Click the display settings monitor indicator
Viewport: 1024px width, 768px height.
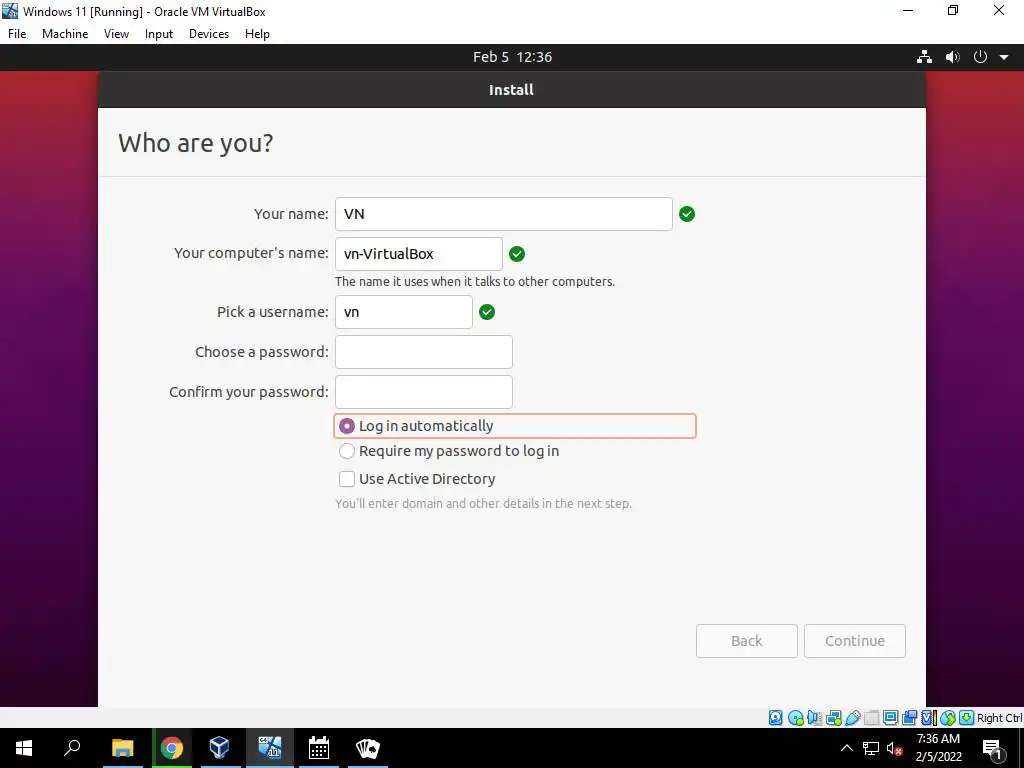point(890,718)
